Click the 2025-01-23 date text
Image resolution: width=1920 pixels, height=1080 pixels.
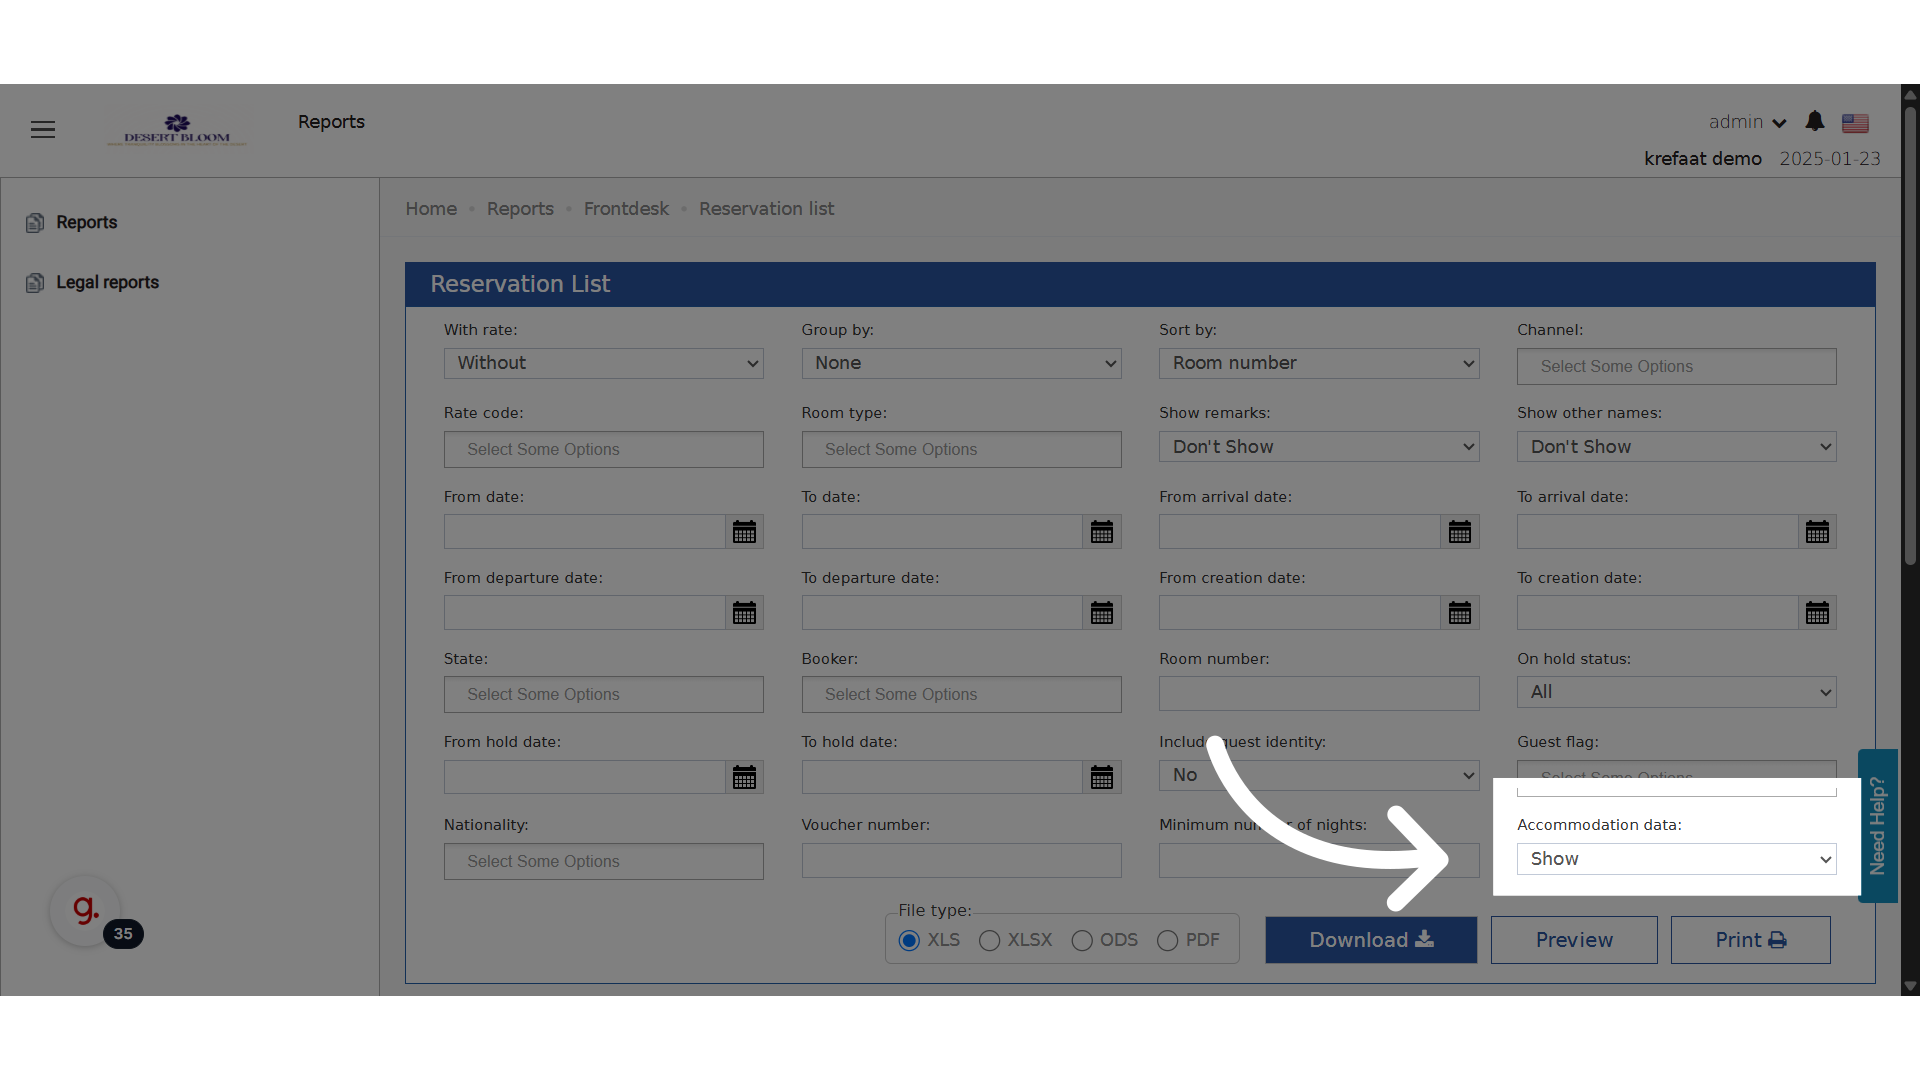(1830, 159)
